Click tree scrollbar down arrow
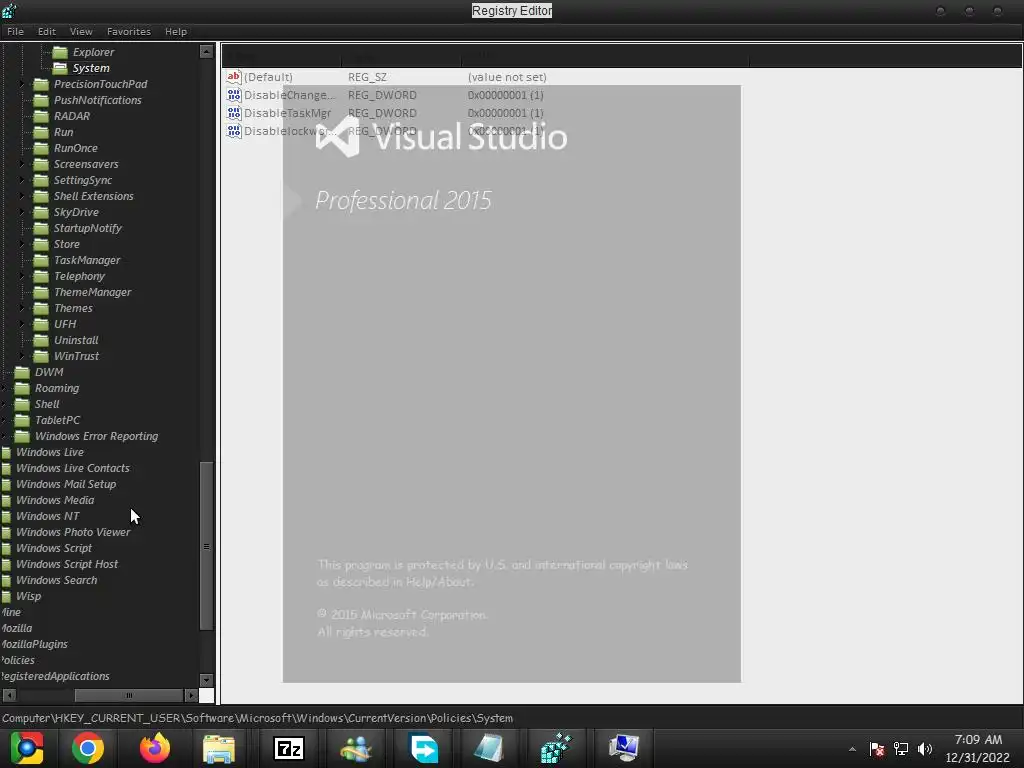Viewport: 1024px width, 768px height. (x=206, y=680)
